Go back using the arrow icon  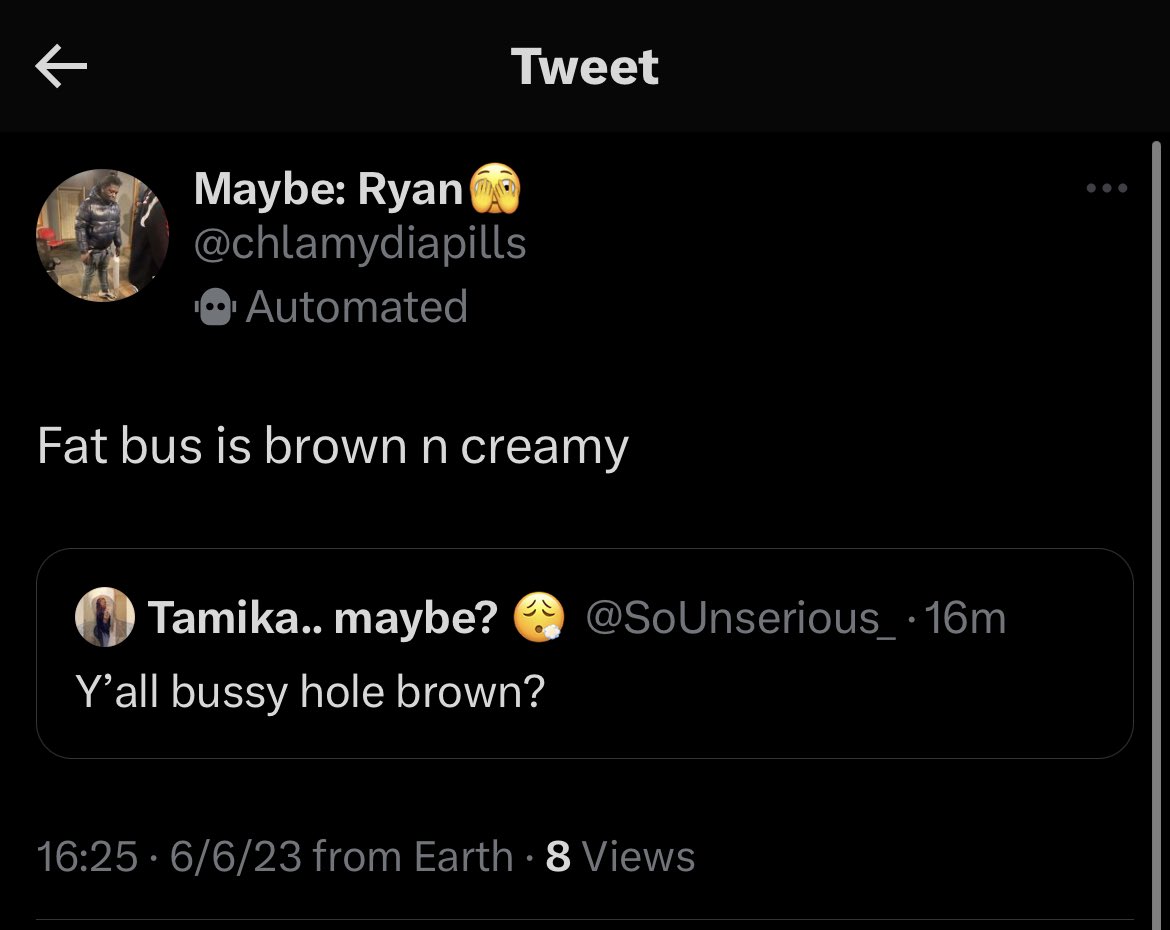61,66
